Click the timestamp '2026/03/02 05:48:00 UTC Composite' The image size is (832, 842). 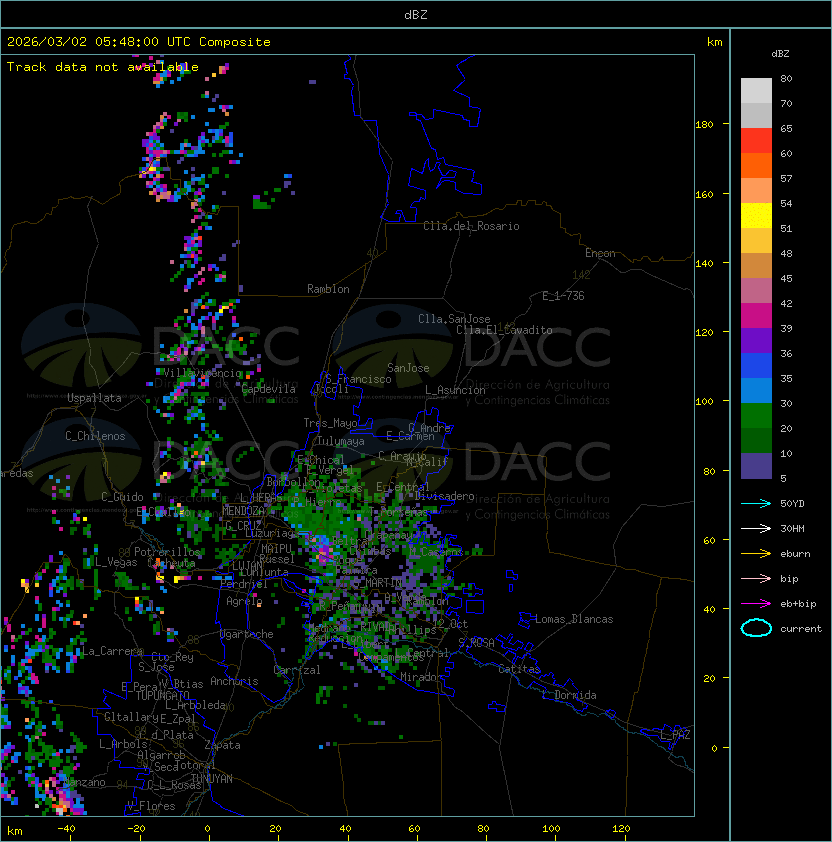pyautogui.click(x=139, y=42)
